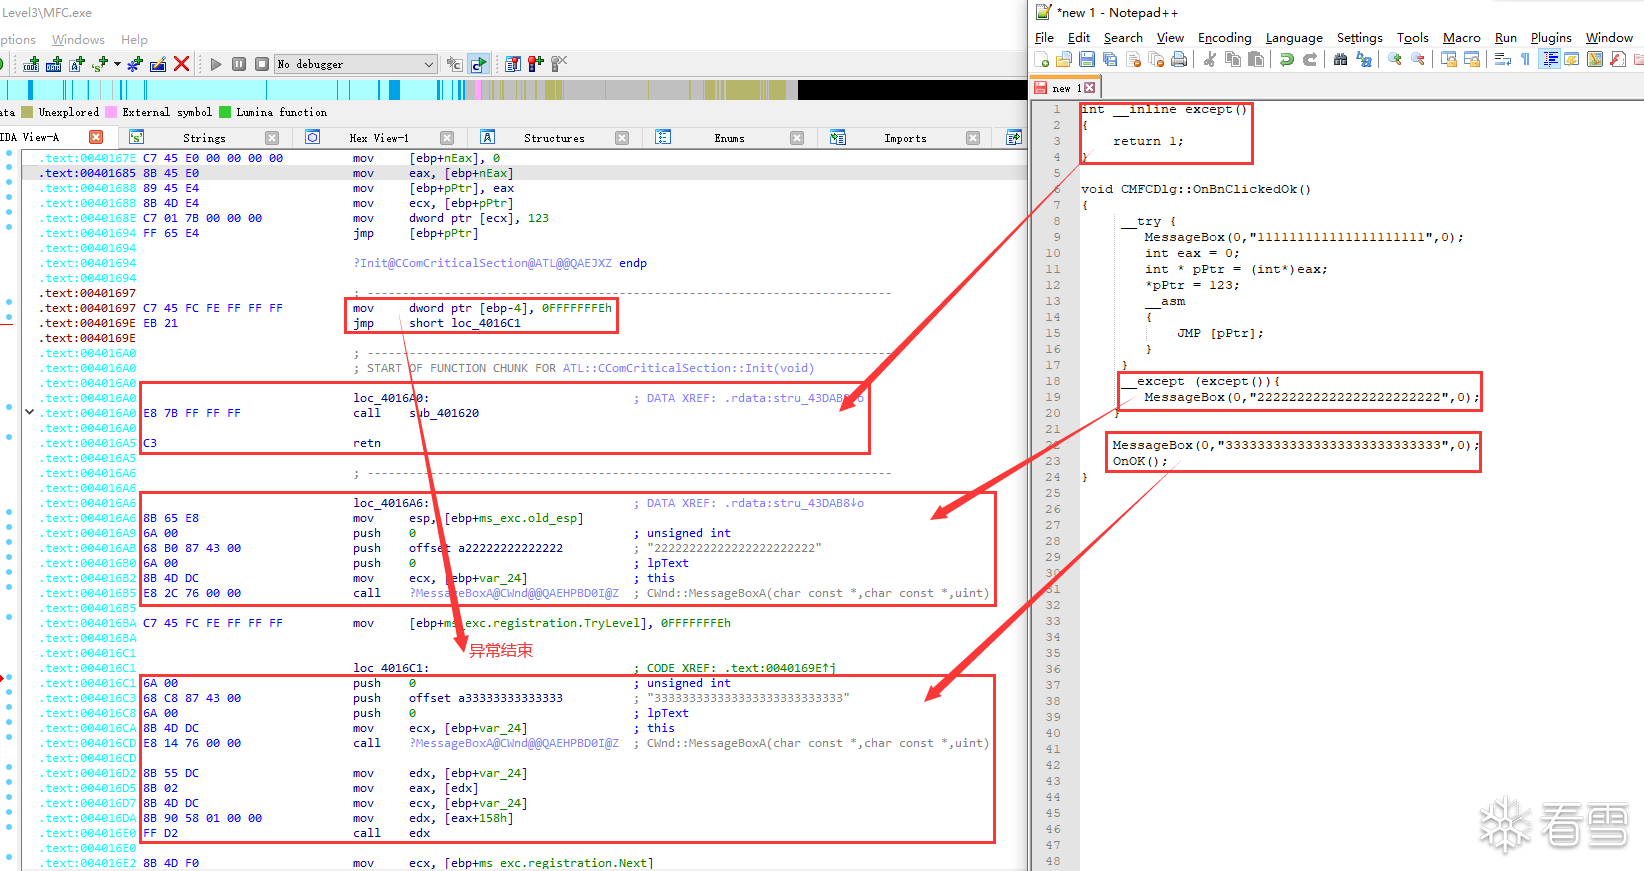The image size is (1644, 871).
Task: Click 'sub_401620' call target in disassembly
Action: [444, 413]
